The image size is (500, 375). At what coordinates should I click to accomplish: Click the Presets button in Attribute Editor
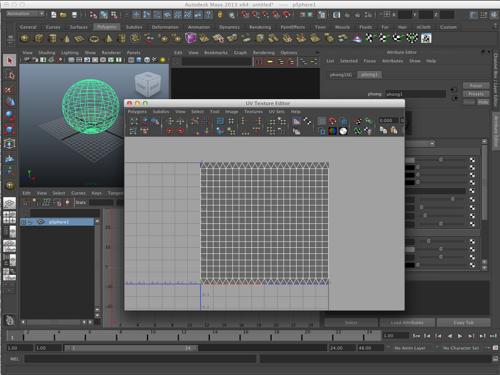point(476,94)
